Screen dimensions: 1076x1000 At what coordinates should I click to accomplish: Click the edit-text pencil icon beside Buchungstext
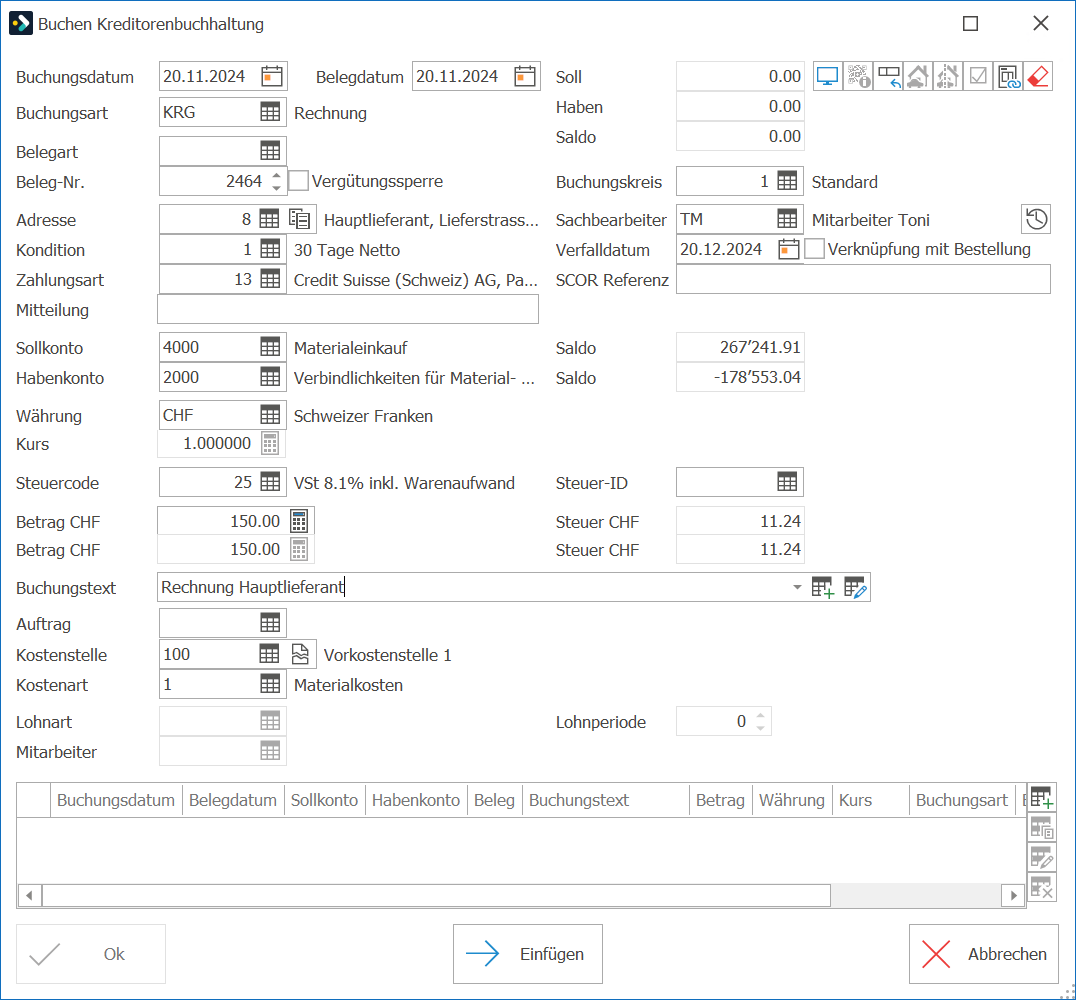tap(855, 588)
